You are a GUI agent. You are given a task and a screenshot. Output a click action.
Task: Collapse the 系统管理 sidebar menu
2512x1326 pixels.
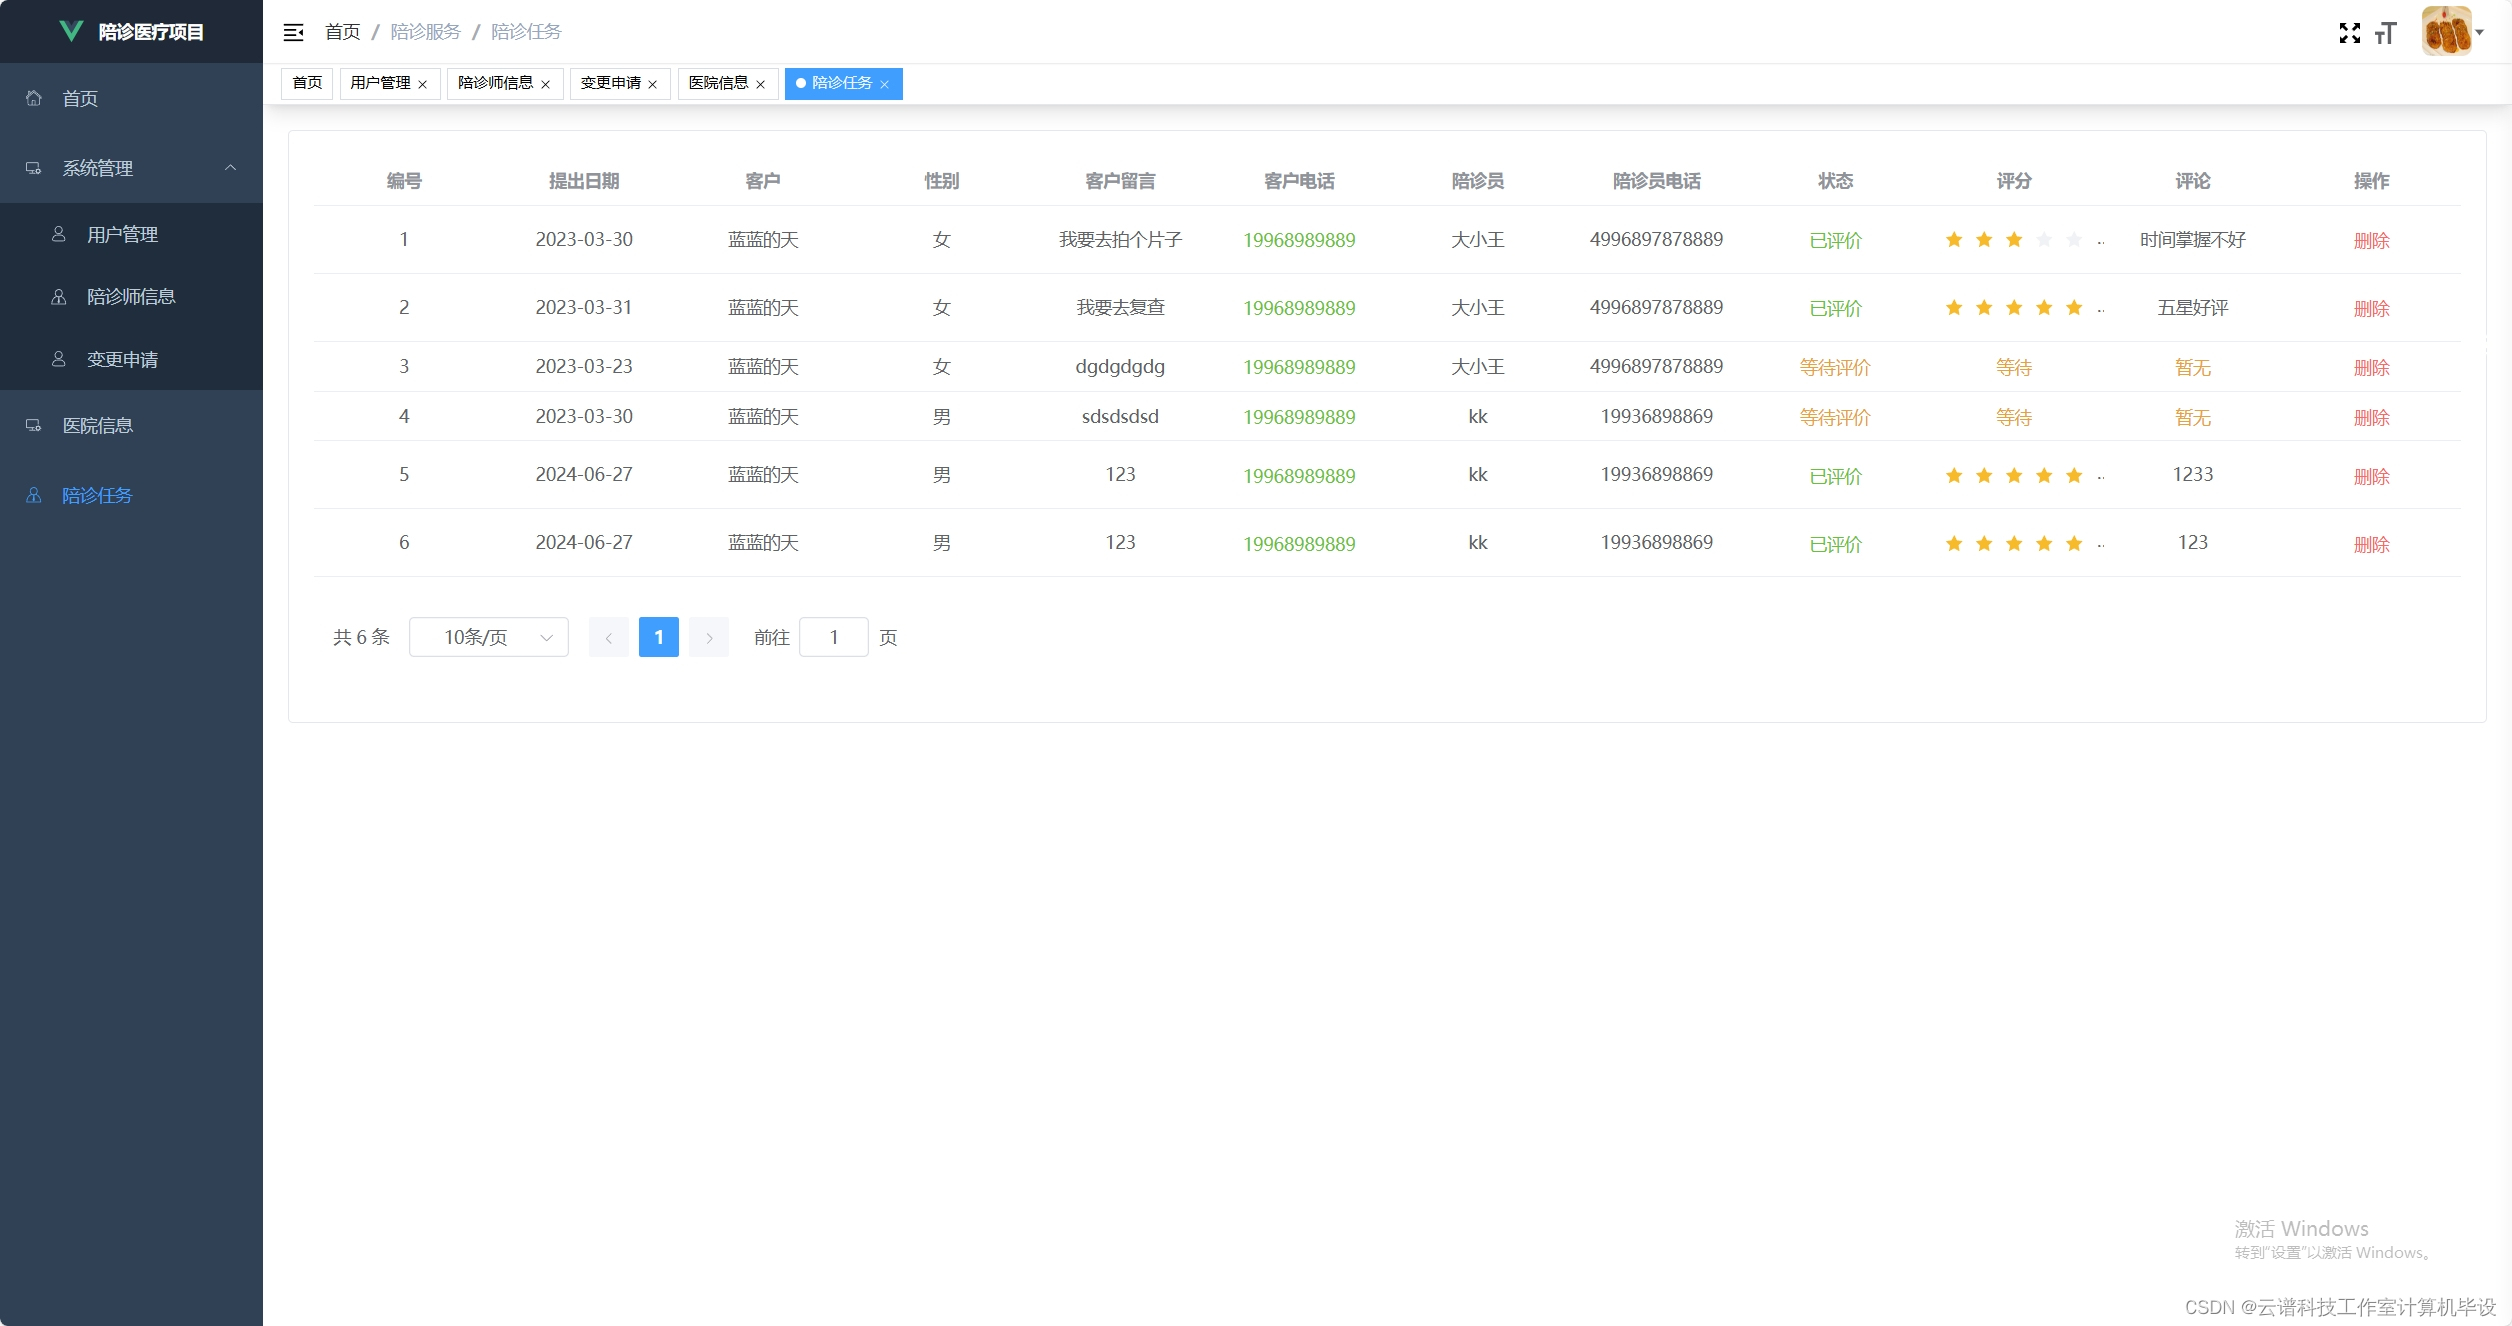point(230,168)
